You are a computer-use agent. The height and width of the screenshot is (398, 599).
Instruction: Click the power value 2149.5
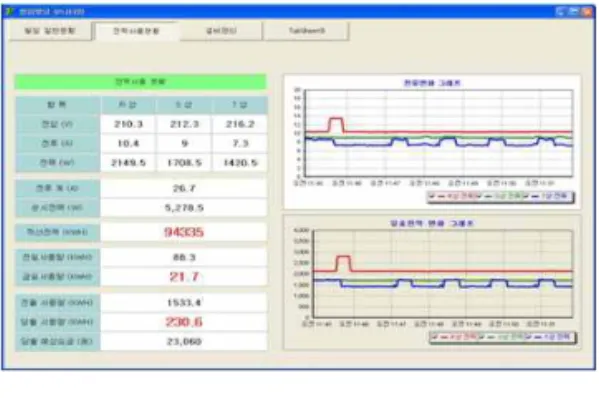[x=128, y=163]
